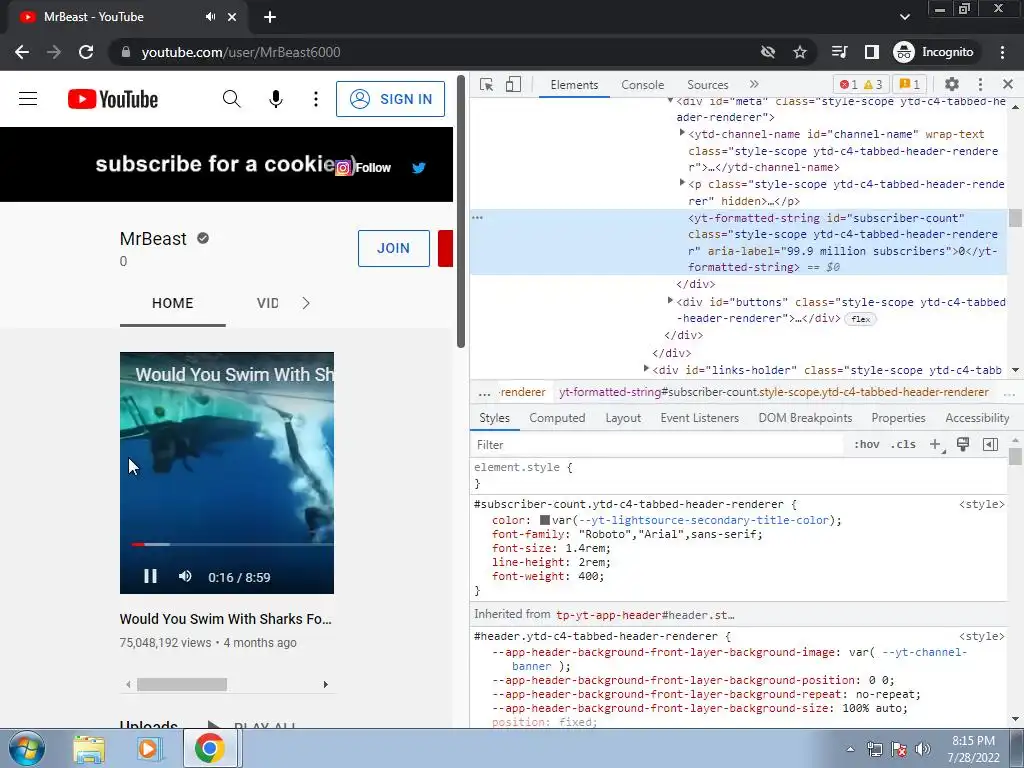Open DevTools customize three-dot menu
This screenshot has width=1024, height=768.
pos(980,84)
